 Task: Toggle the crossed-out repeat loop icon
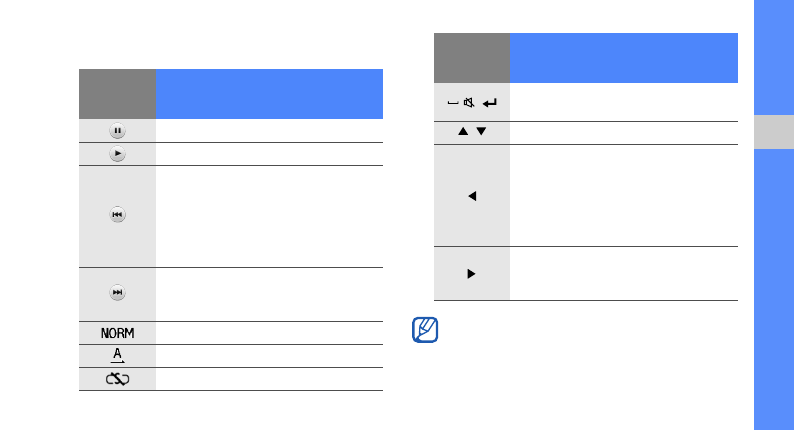coord(118,379)
